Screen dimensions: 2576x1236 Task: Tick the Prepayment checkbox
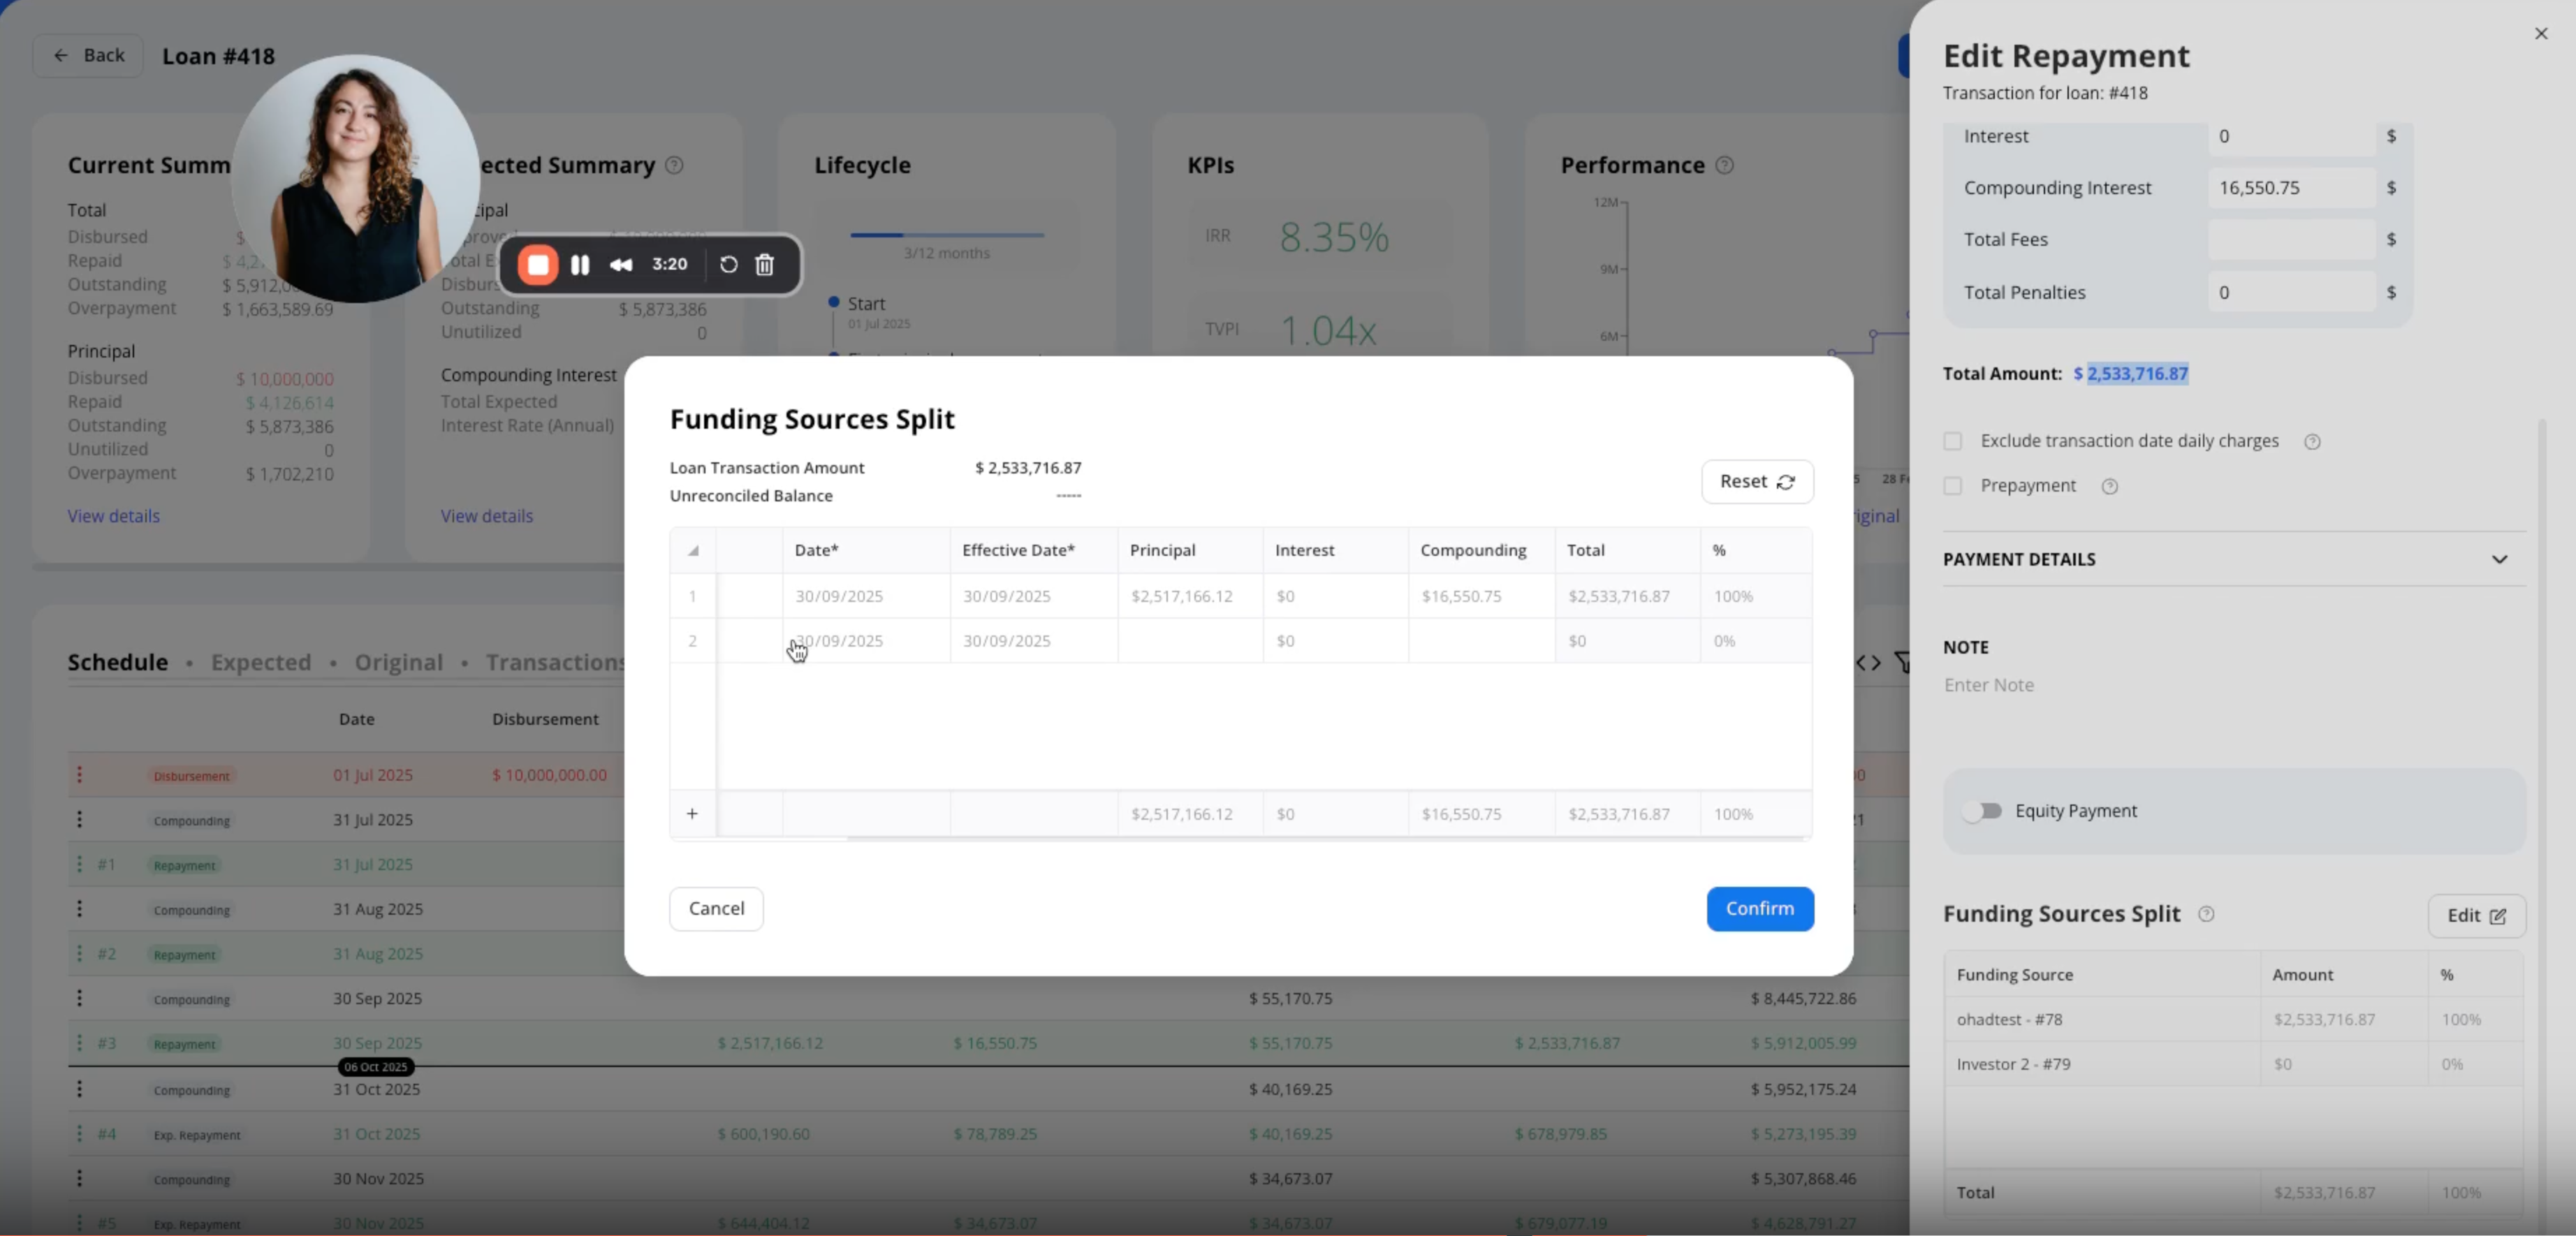click(1953, 486)
